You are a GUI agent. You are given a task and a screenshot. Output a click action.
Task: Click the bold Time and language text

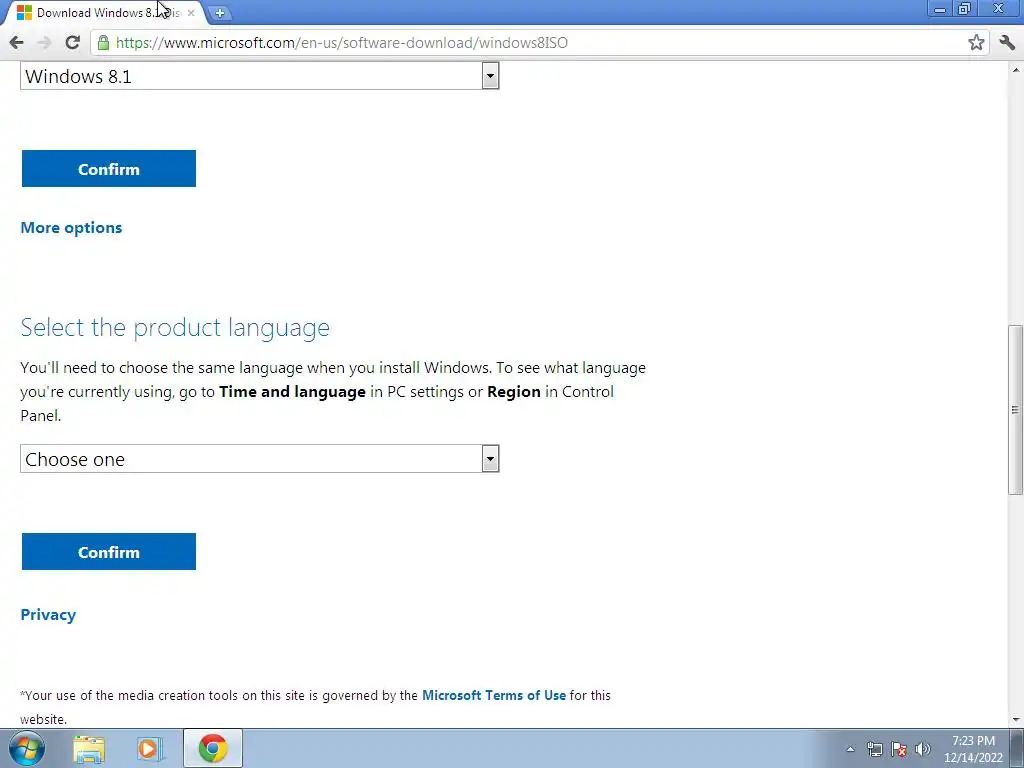(292, 392)
